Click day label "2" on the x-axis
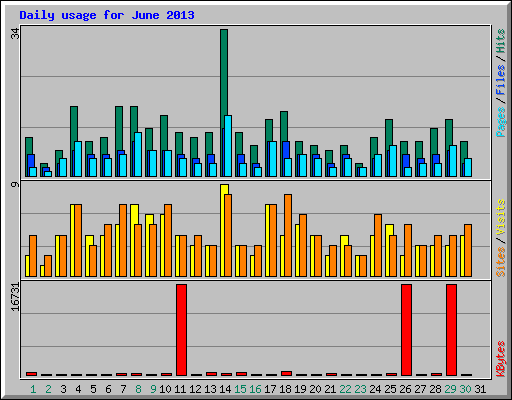512x400 pixels. 48,389
